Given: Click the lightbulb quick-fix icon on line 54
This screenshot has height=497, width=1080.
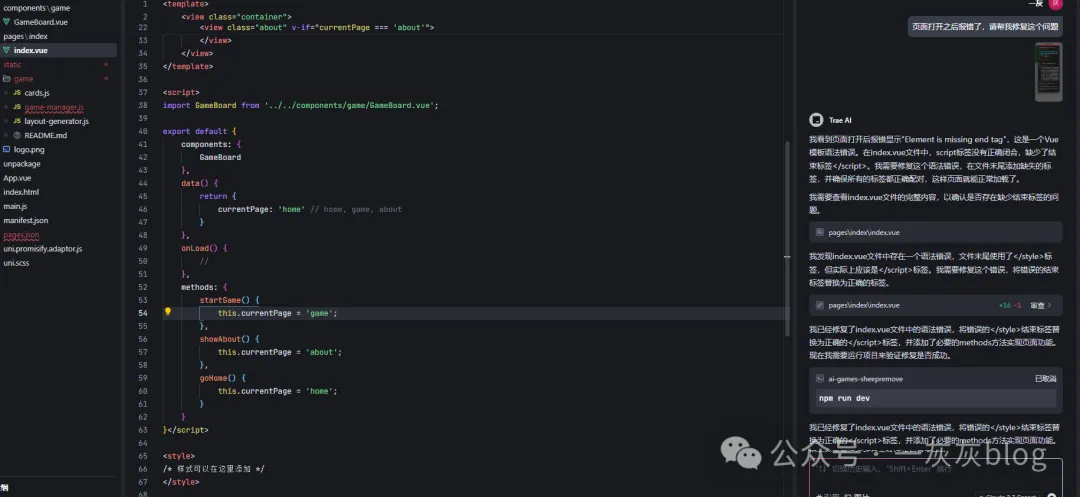Looking at the screenshot, I should (x=168, y=312).
